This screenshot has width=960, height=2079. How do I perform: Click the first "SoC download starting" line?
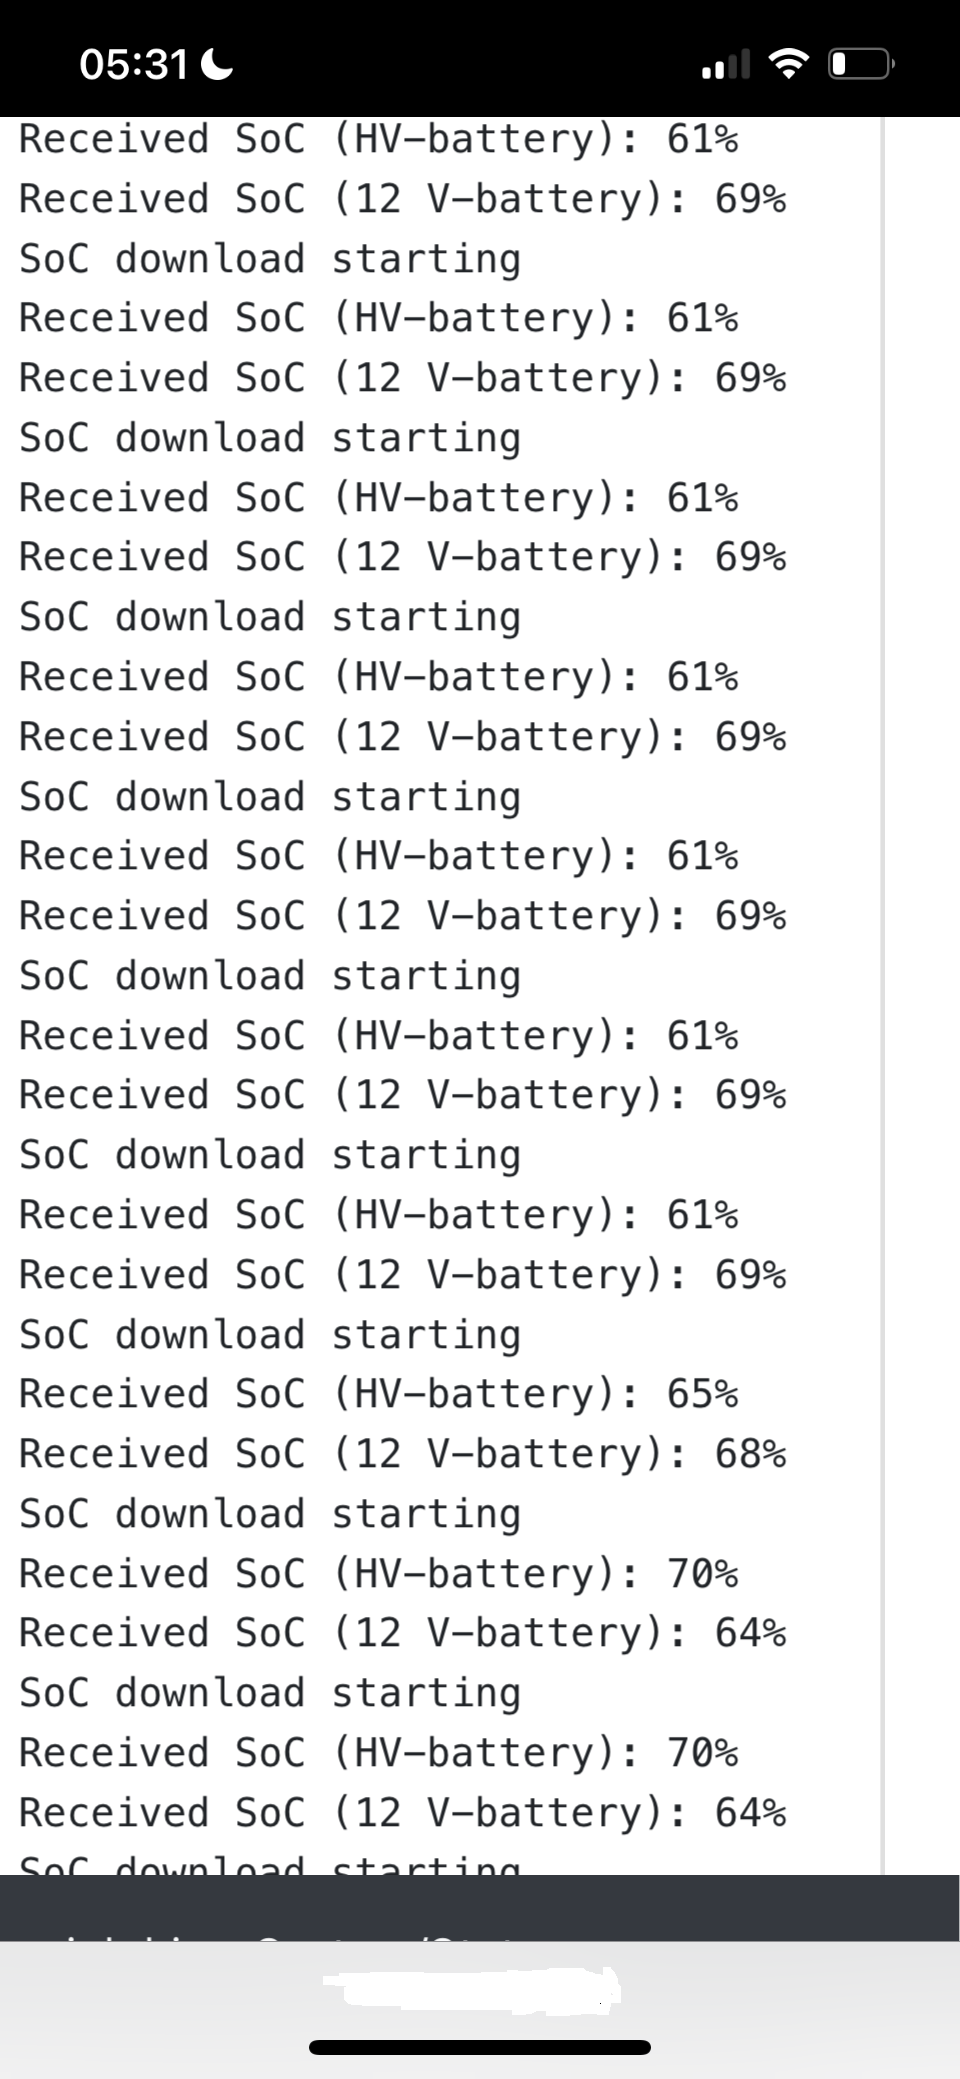270,259
